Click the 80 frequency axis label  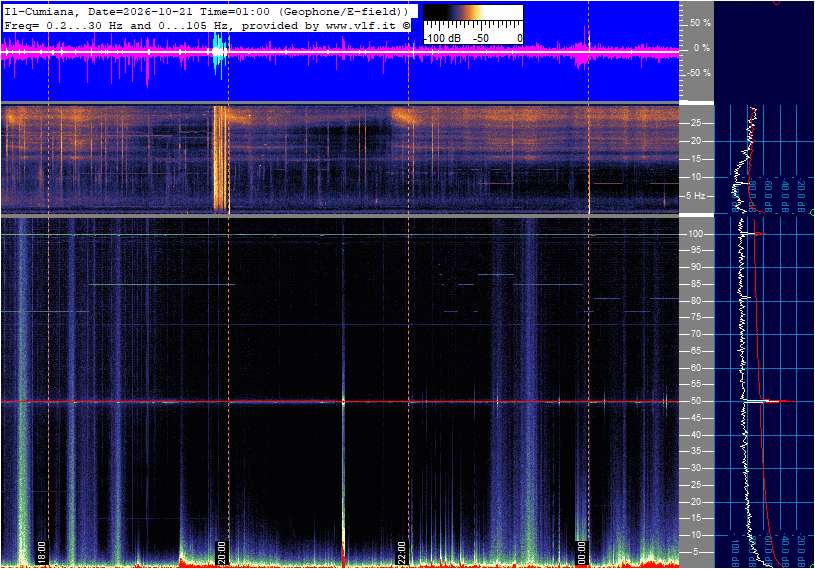coord(695,301)
